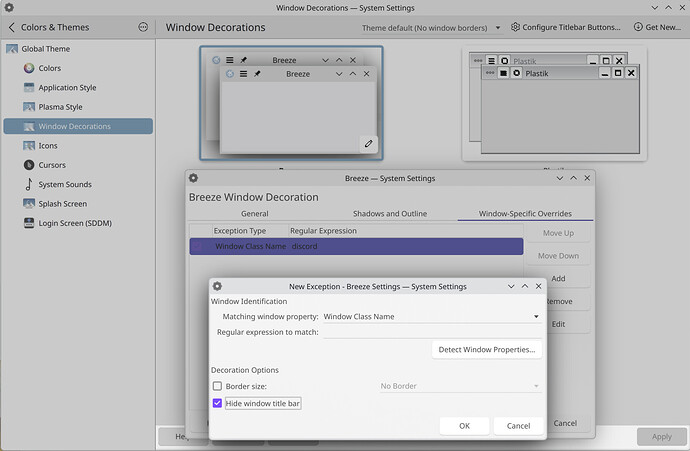Open the hamburger menu beside Colors & Themes
The width and height of the screenshot is (690, 451).
click(143, 27)
